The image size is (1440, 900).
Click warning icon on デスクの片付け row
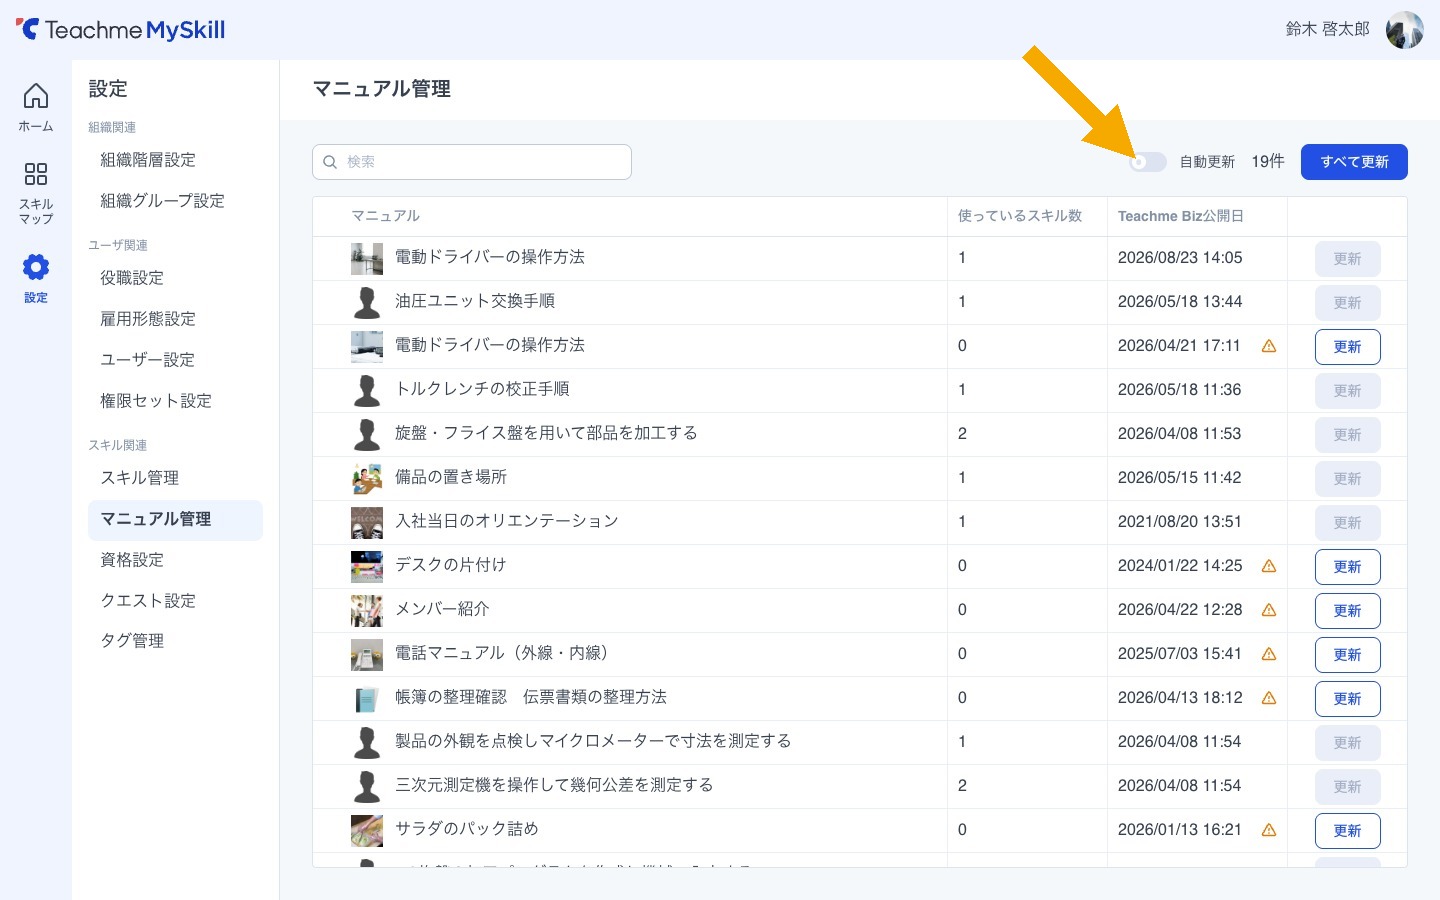click(1269, 566)
